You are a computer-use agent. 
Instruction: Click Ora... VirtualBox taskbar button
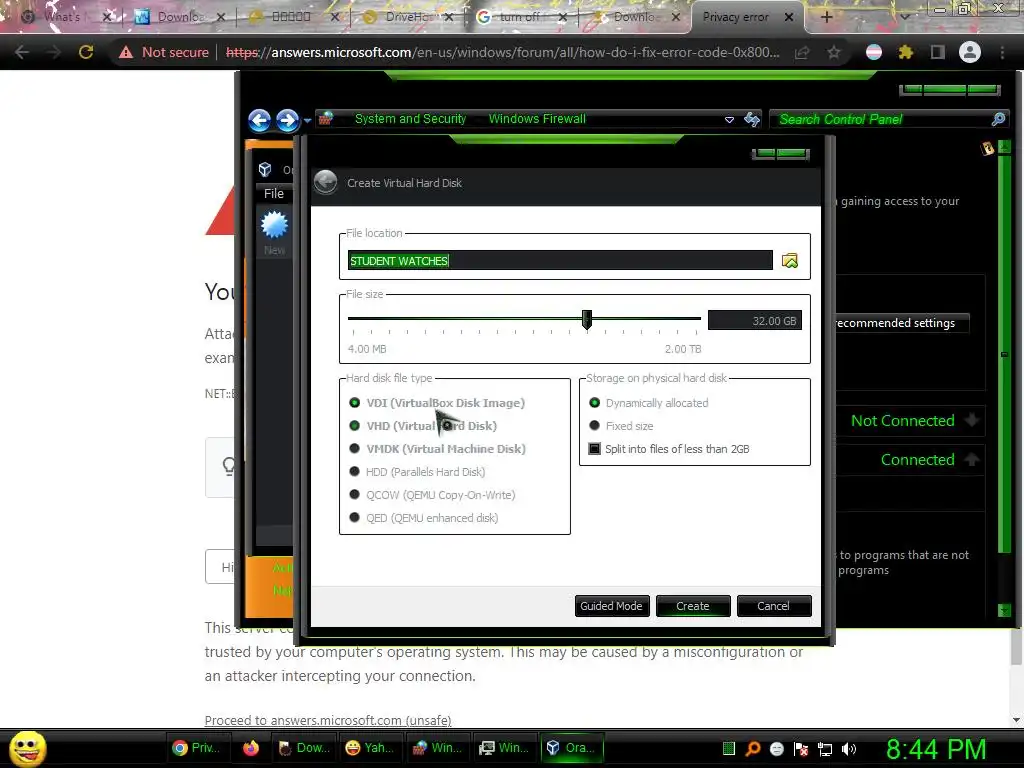571,748
